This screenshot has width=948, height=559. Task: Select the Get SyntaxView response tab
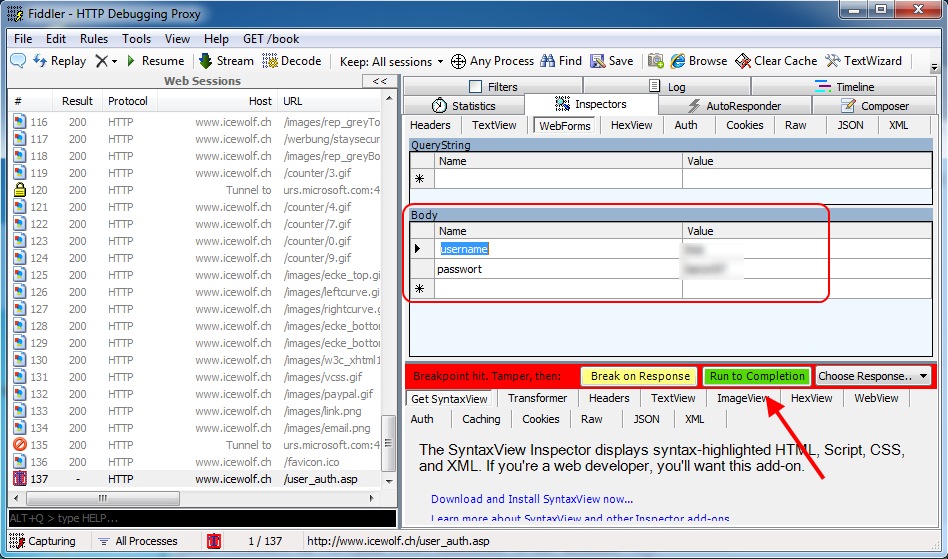pyautogui.click(x=449, y=399)
